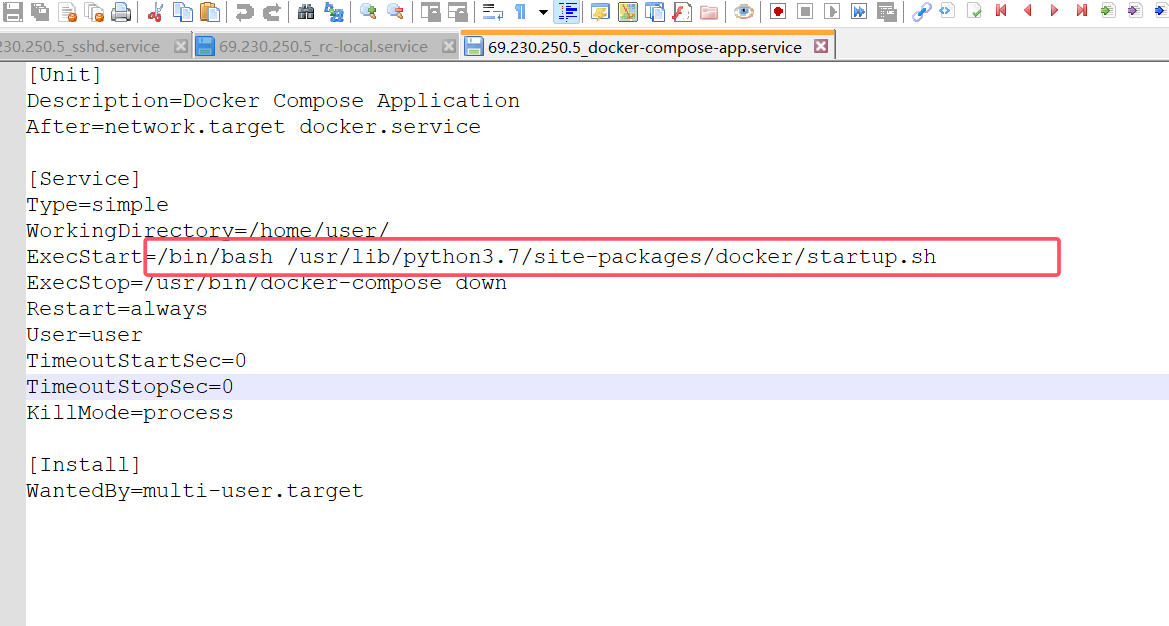Open the show-symbol dropdown arrow
Screen dimensions: 1169x626
coord(543,12)
